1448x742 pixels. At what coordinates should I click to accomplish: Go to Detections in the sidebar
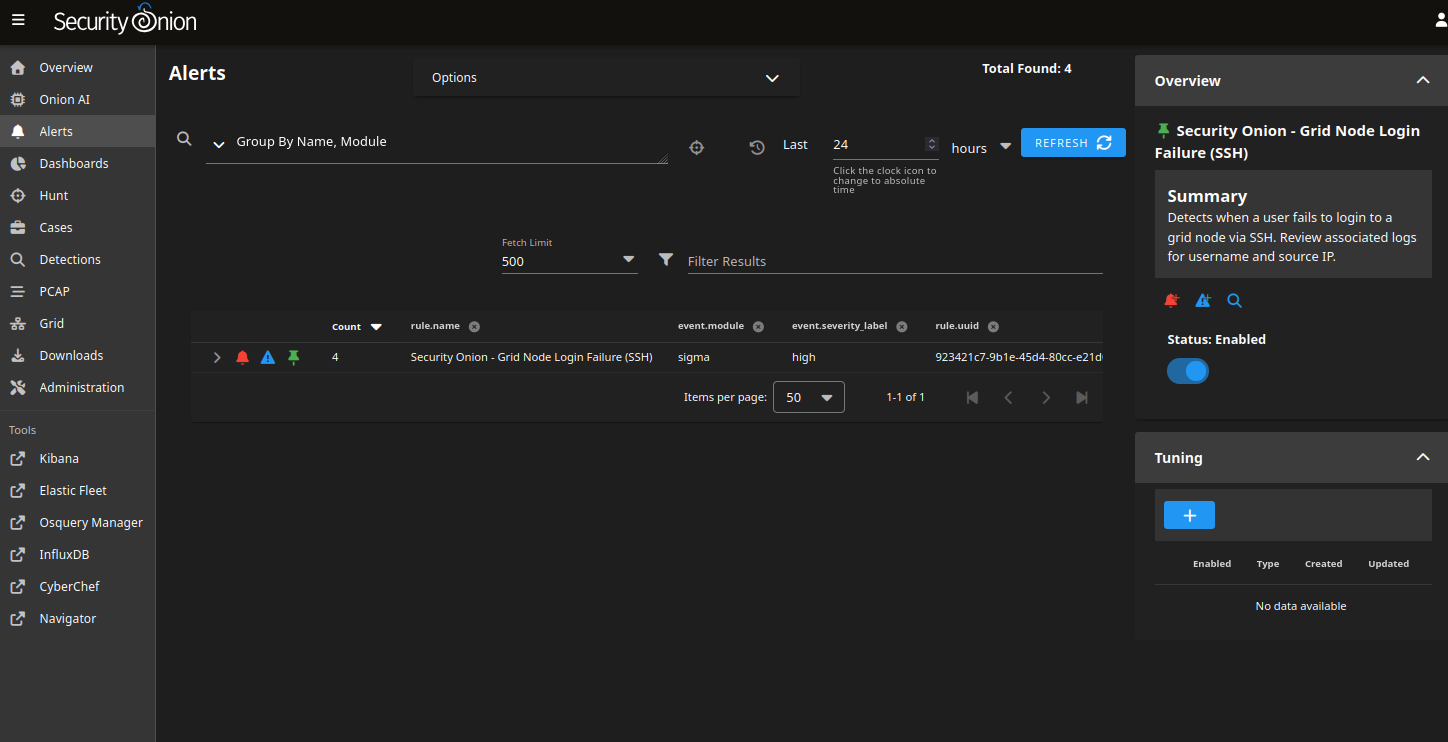click(x=70, y=259)
